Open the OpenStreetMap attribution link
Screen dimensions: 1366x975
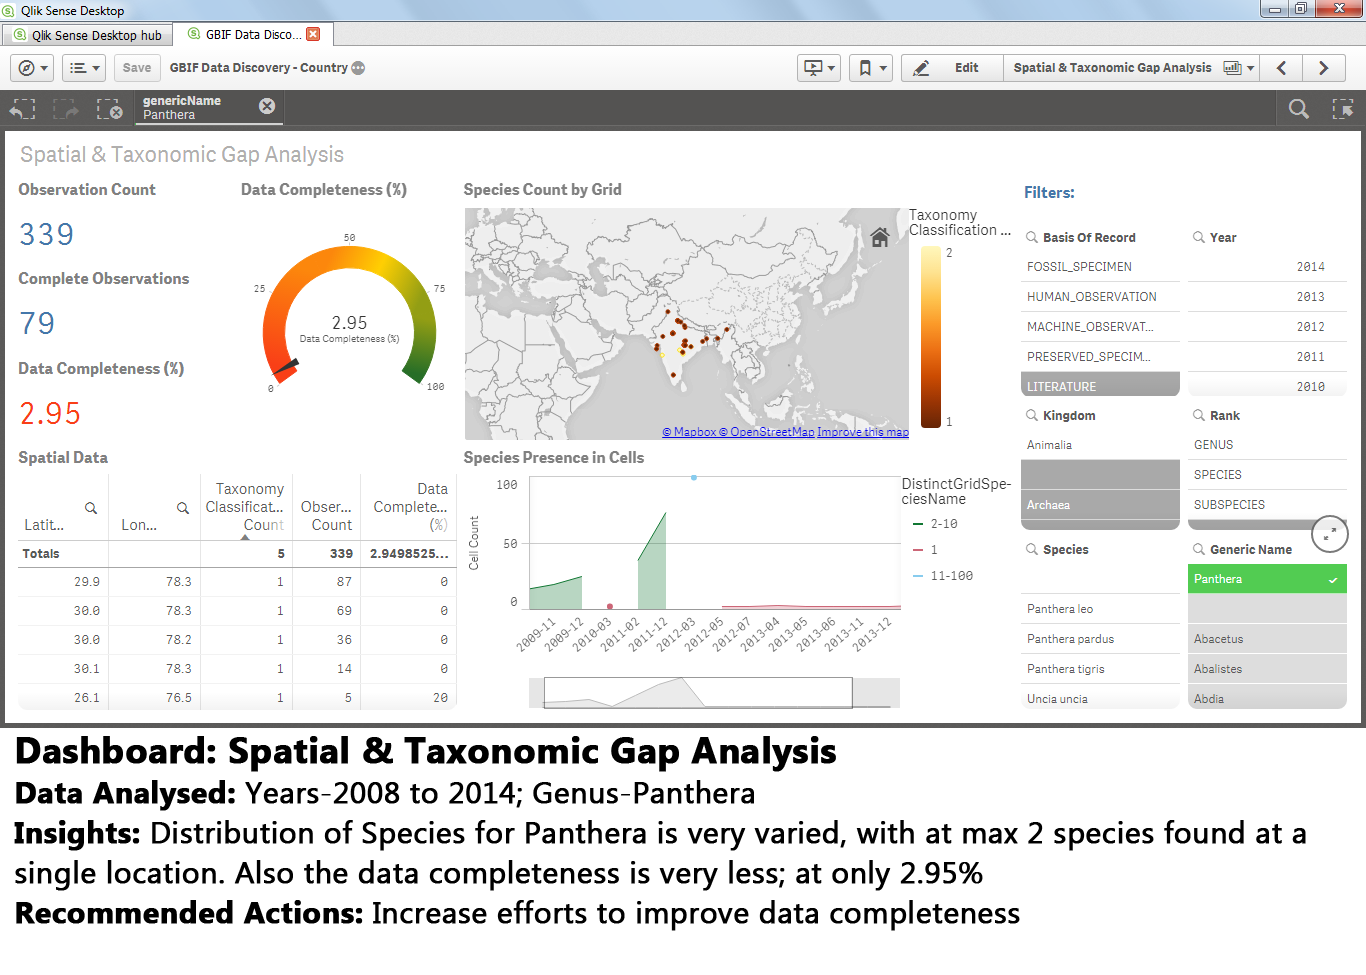point(772,432)
